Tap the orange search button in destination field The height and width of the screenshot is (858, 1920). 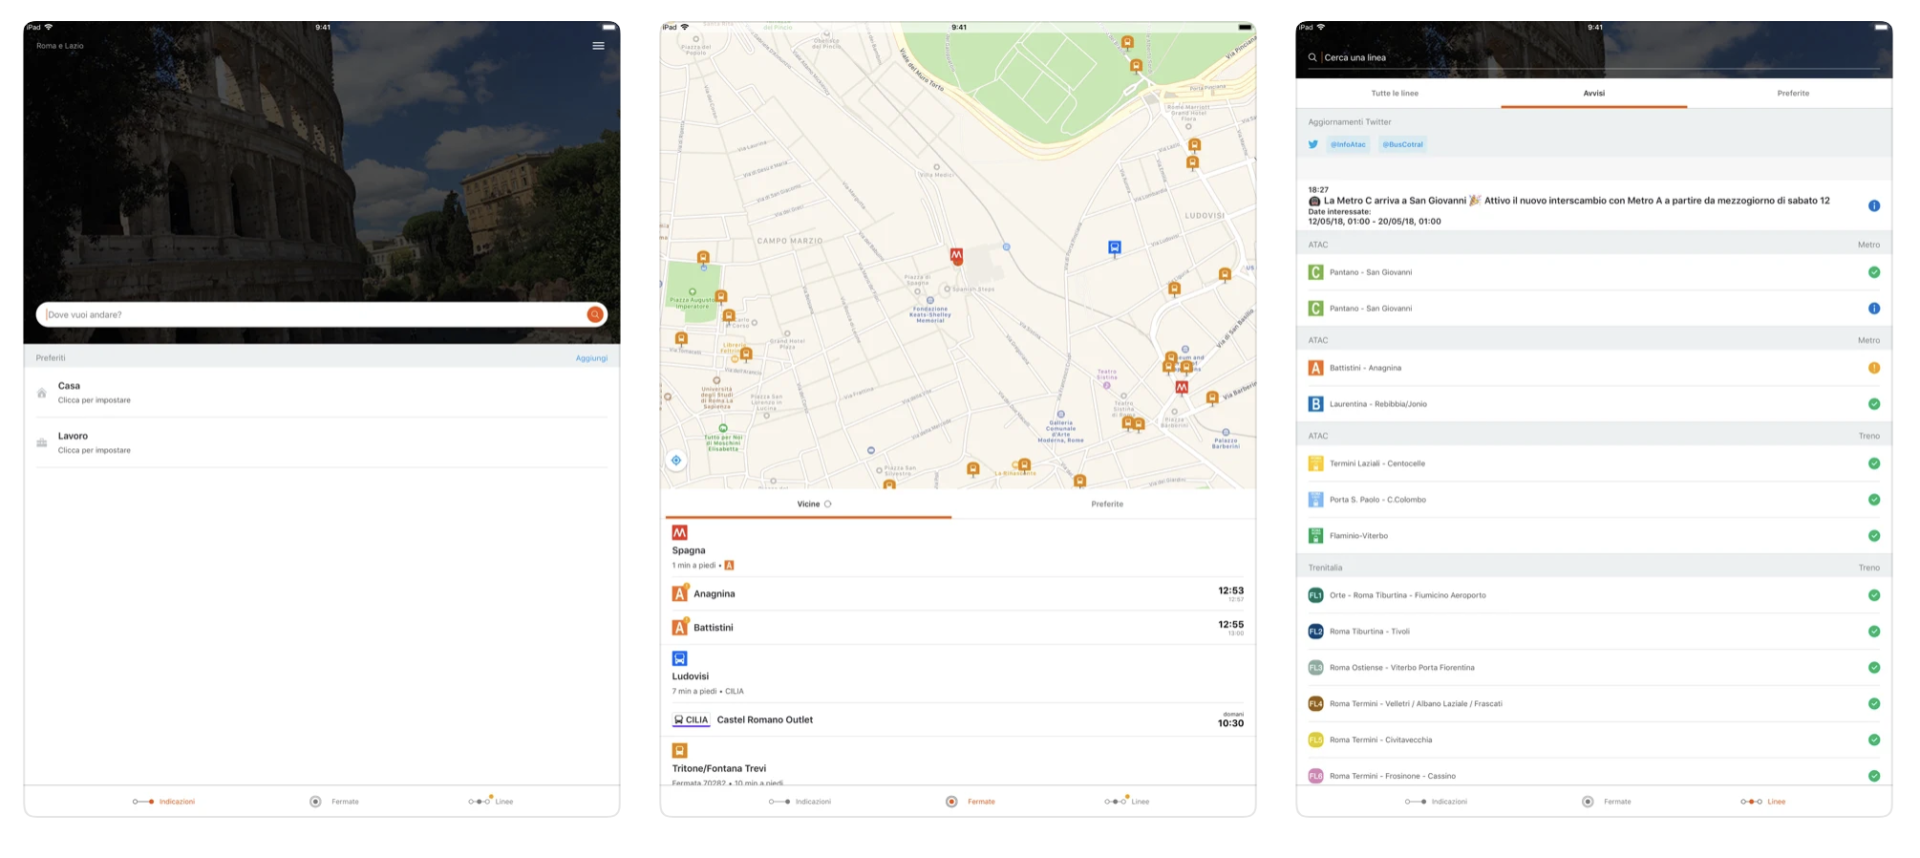click(595, 315)
